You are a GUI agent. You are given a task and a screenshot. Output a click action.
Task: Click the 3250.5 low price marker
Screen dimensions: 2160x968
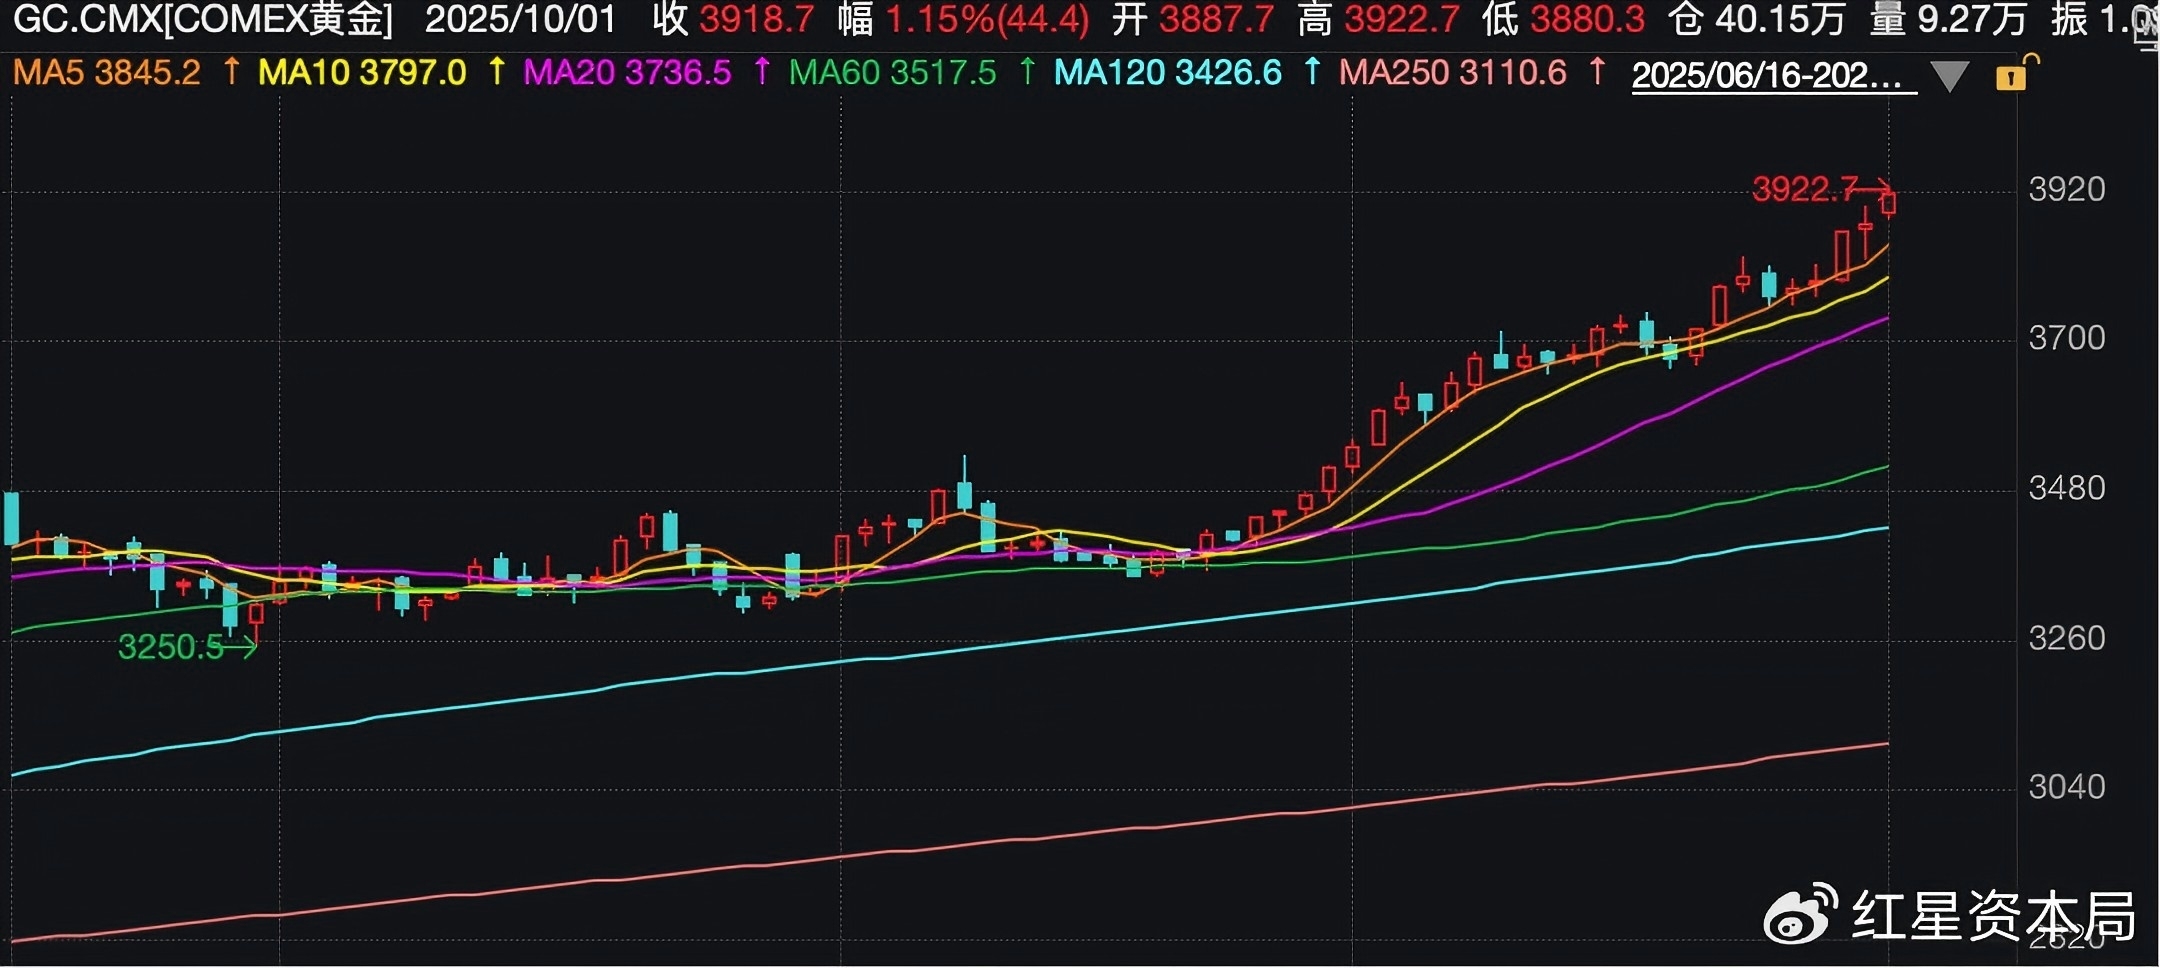point(171,647)
